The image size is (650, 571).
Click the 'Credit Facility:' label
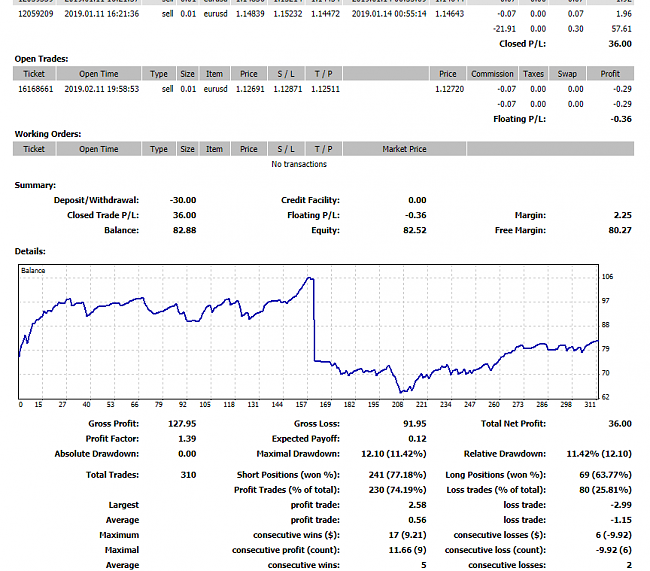[310, 200]
